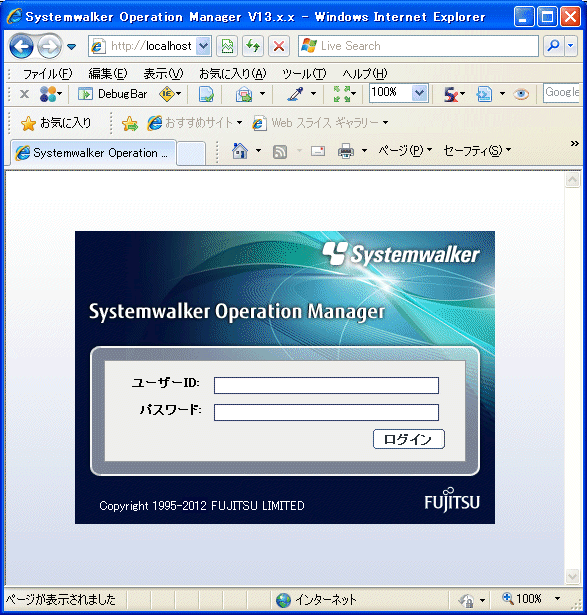Click the Home icon in command bar
587x615 pixels.
click(240, 151)
